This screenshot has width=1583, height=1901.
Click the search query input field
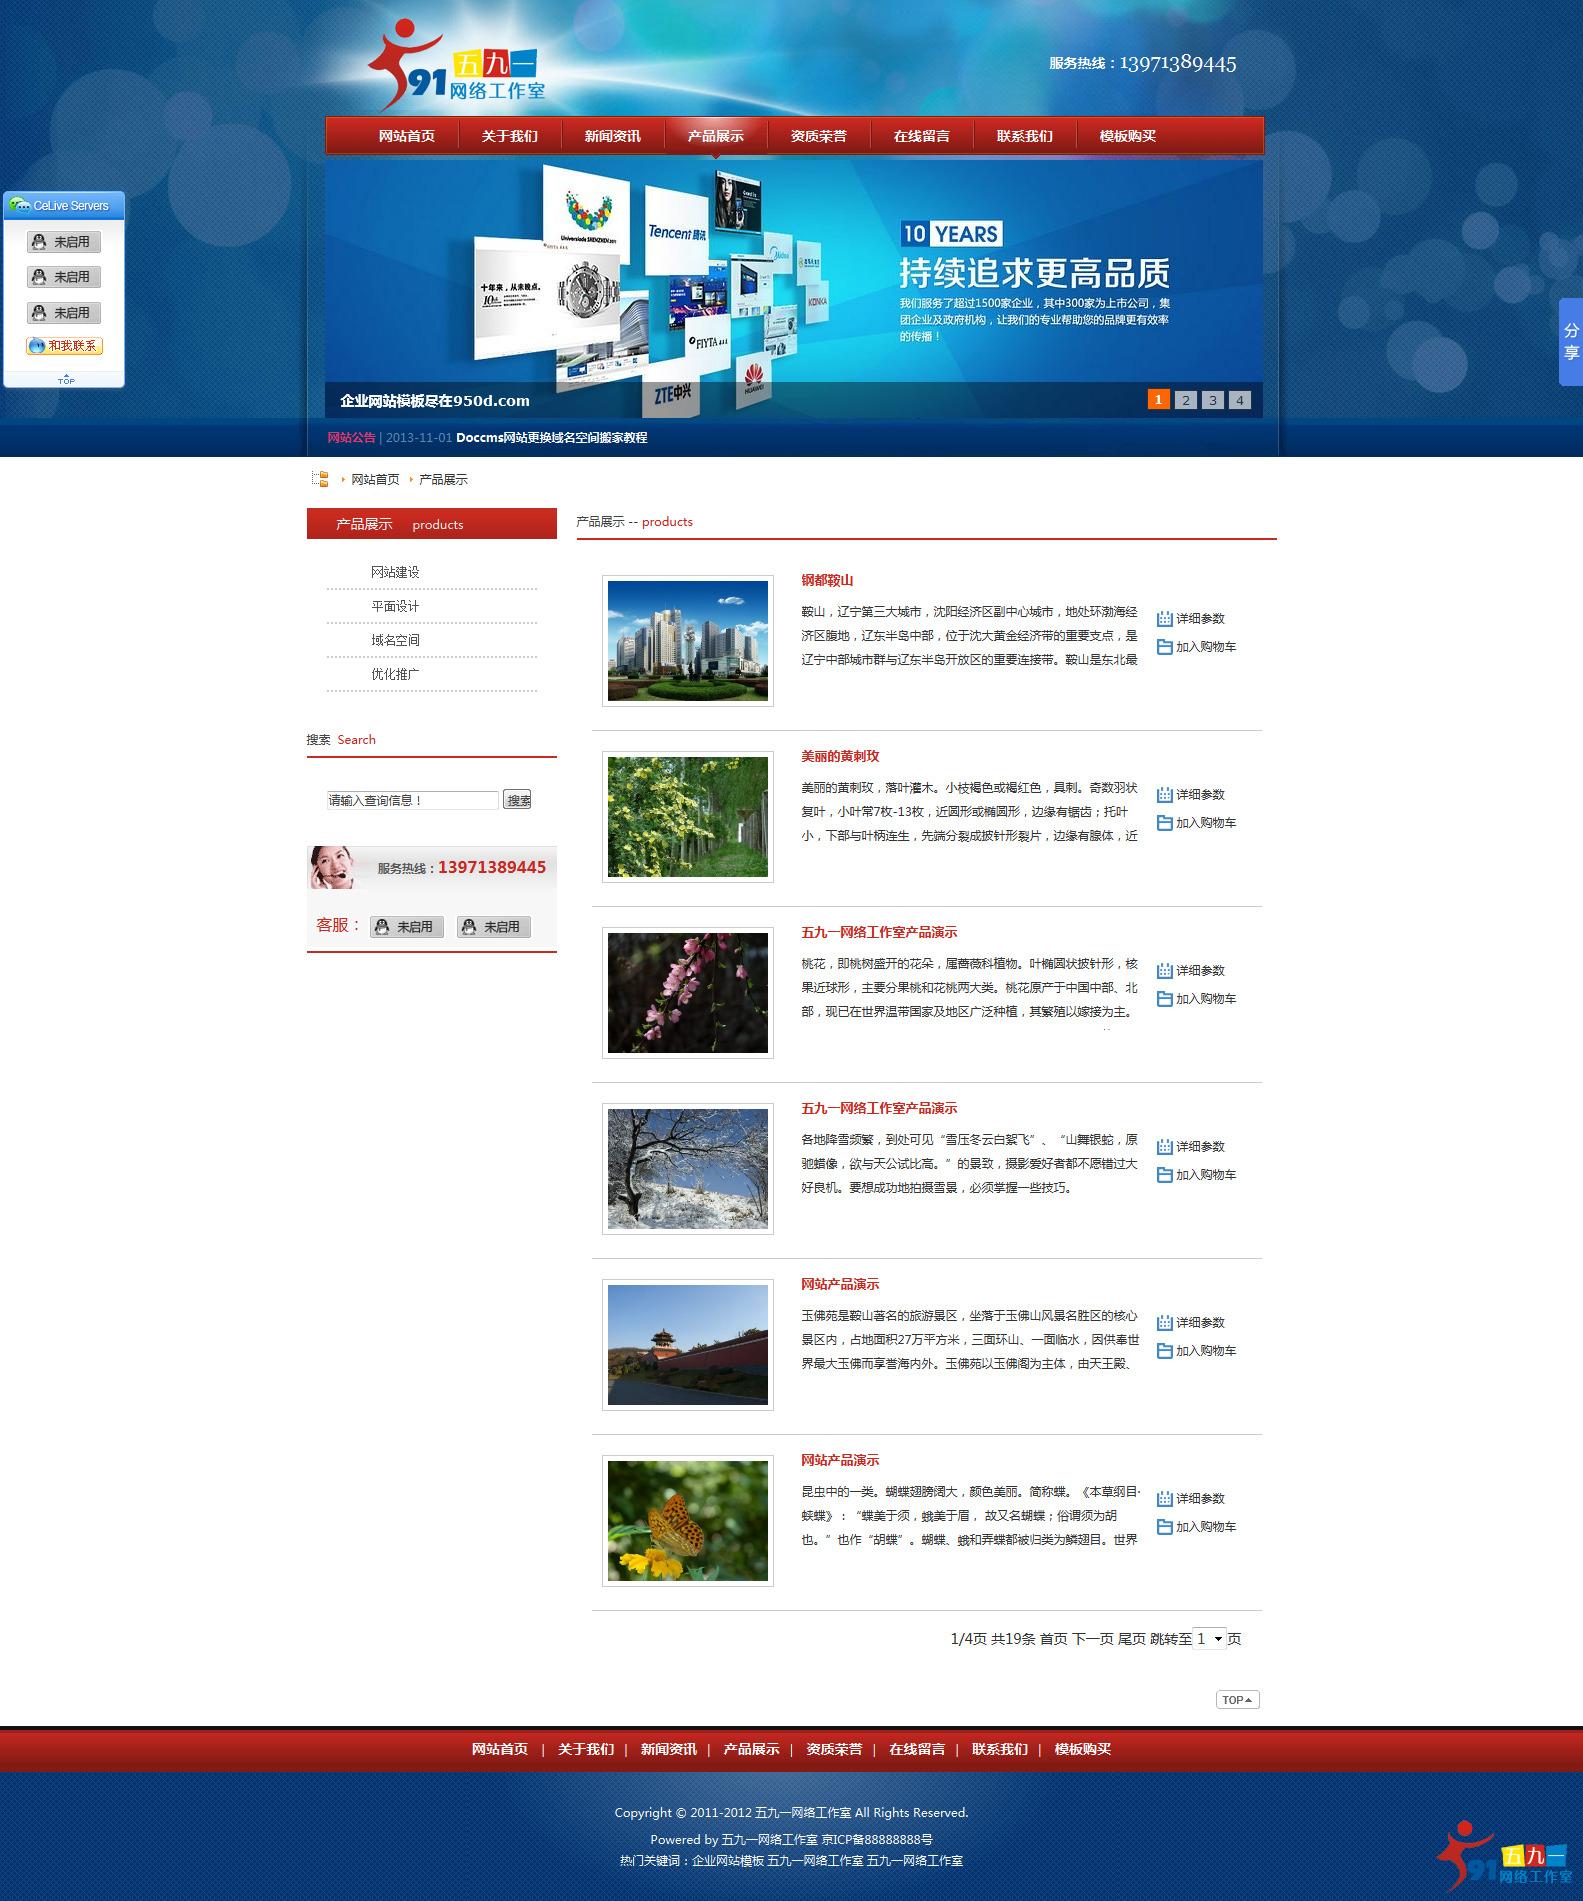[x=412, y=800]
